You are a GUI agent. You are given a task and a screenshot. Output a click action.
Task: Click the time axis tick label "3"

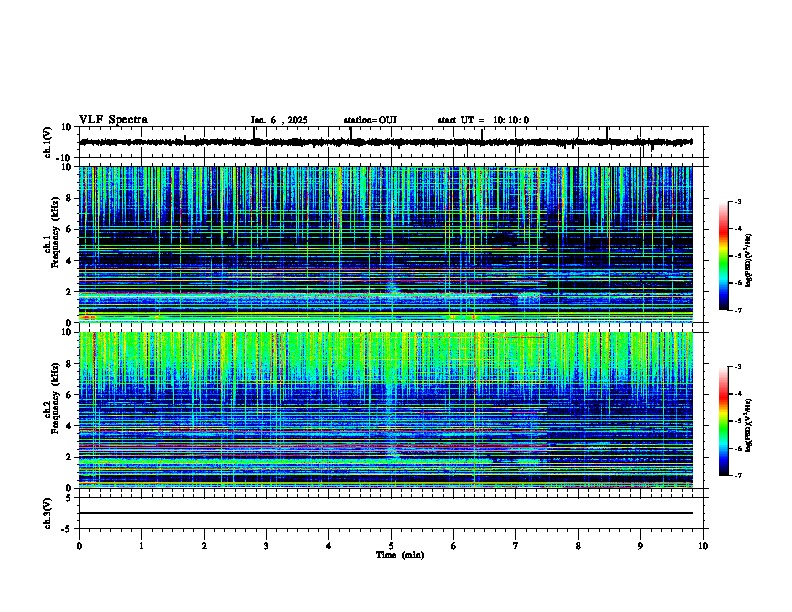[x=266, y=546]
